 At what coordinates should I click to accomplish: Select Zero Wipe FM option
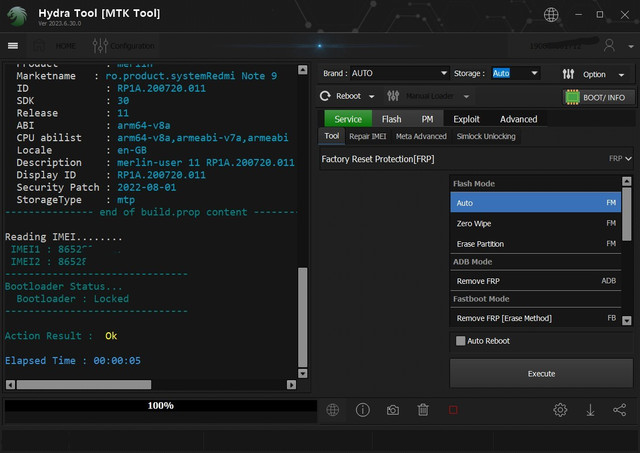(536, 223)
